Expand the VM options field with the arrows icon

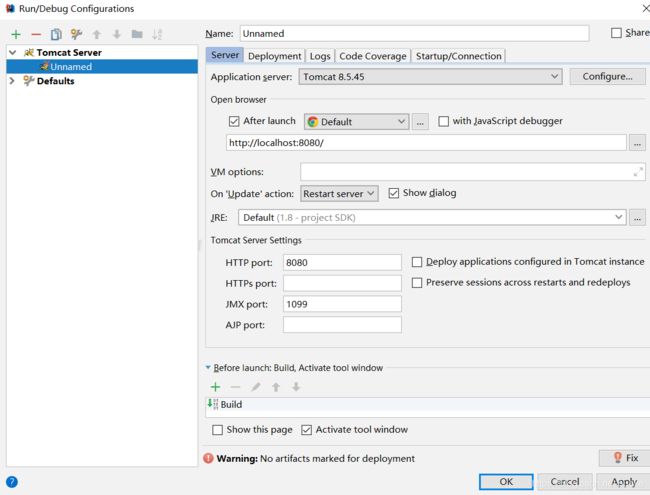point(638,172)
